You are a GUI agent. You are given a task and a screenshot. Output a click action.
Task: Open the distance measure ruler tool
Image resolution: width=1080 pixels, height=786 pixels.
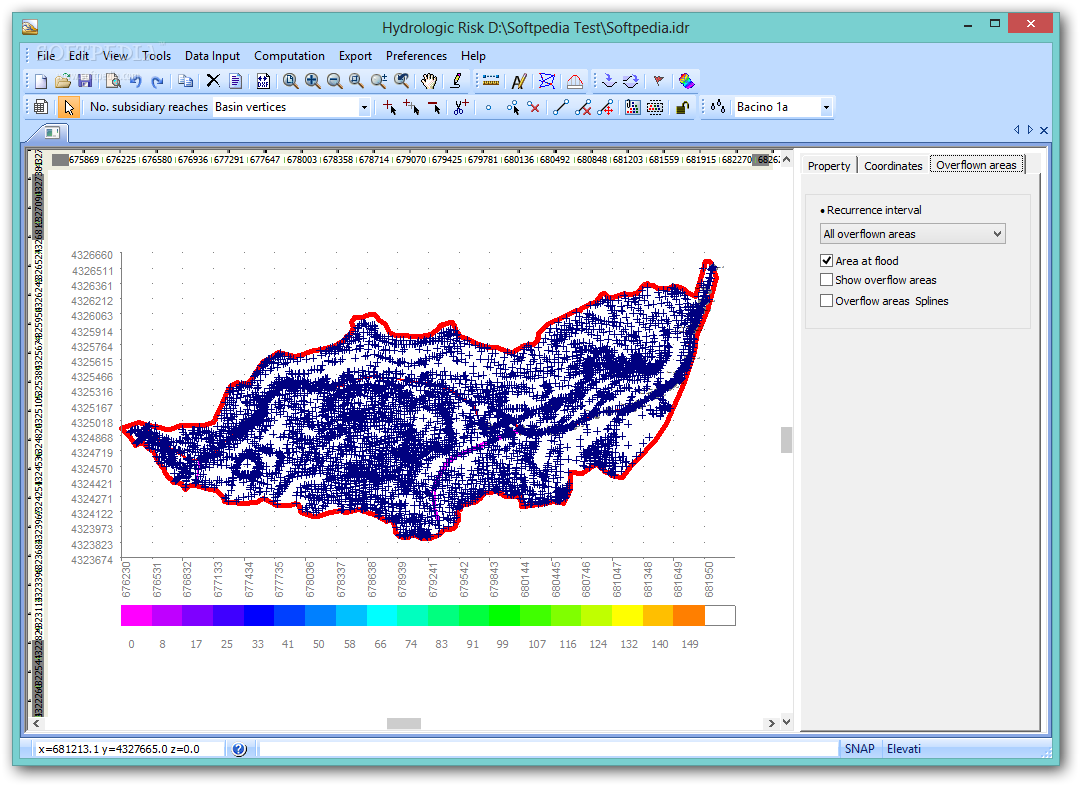(x=491, y=81)
